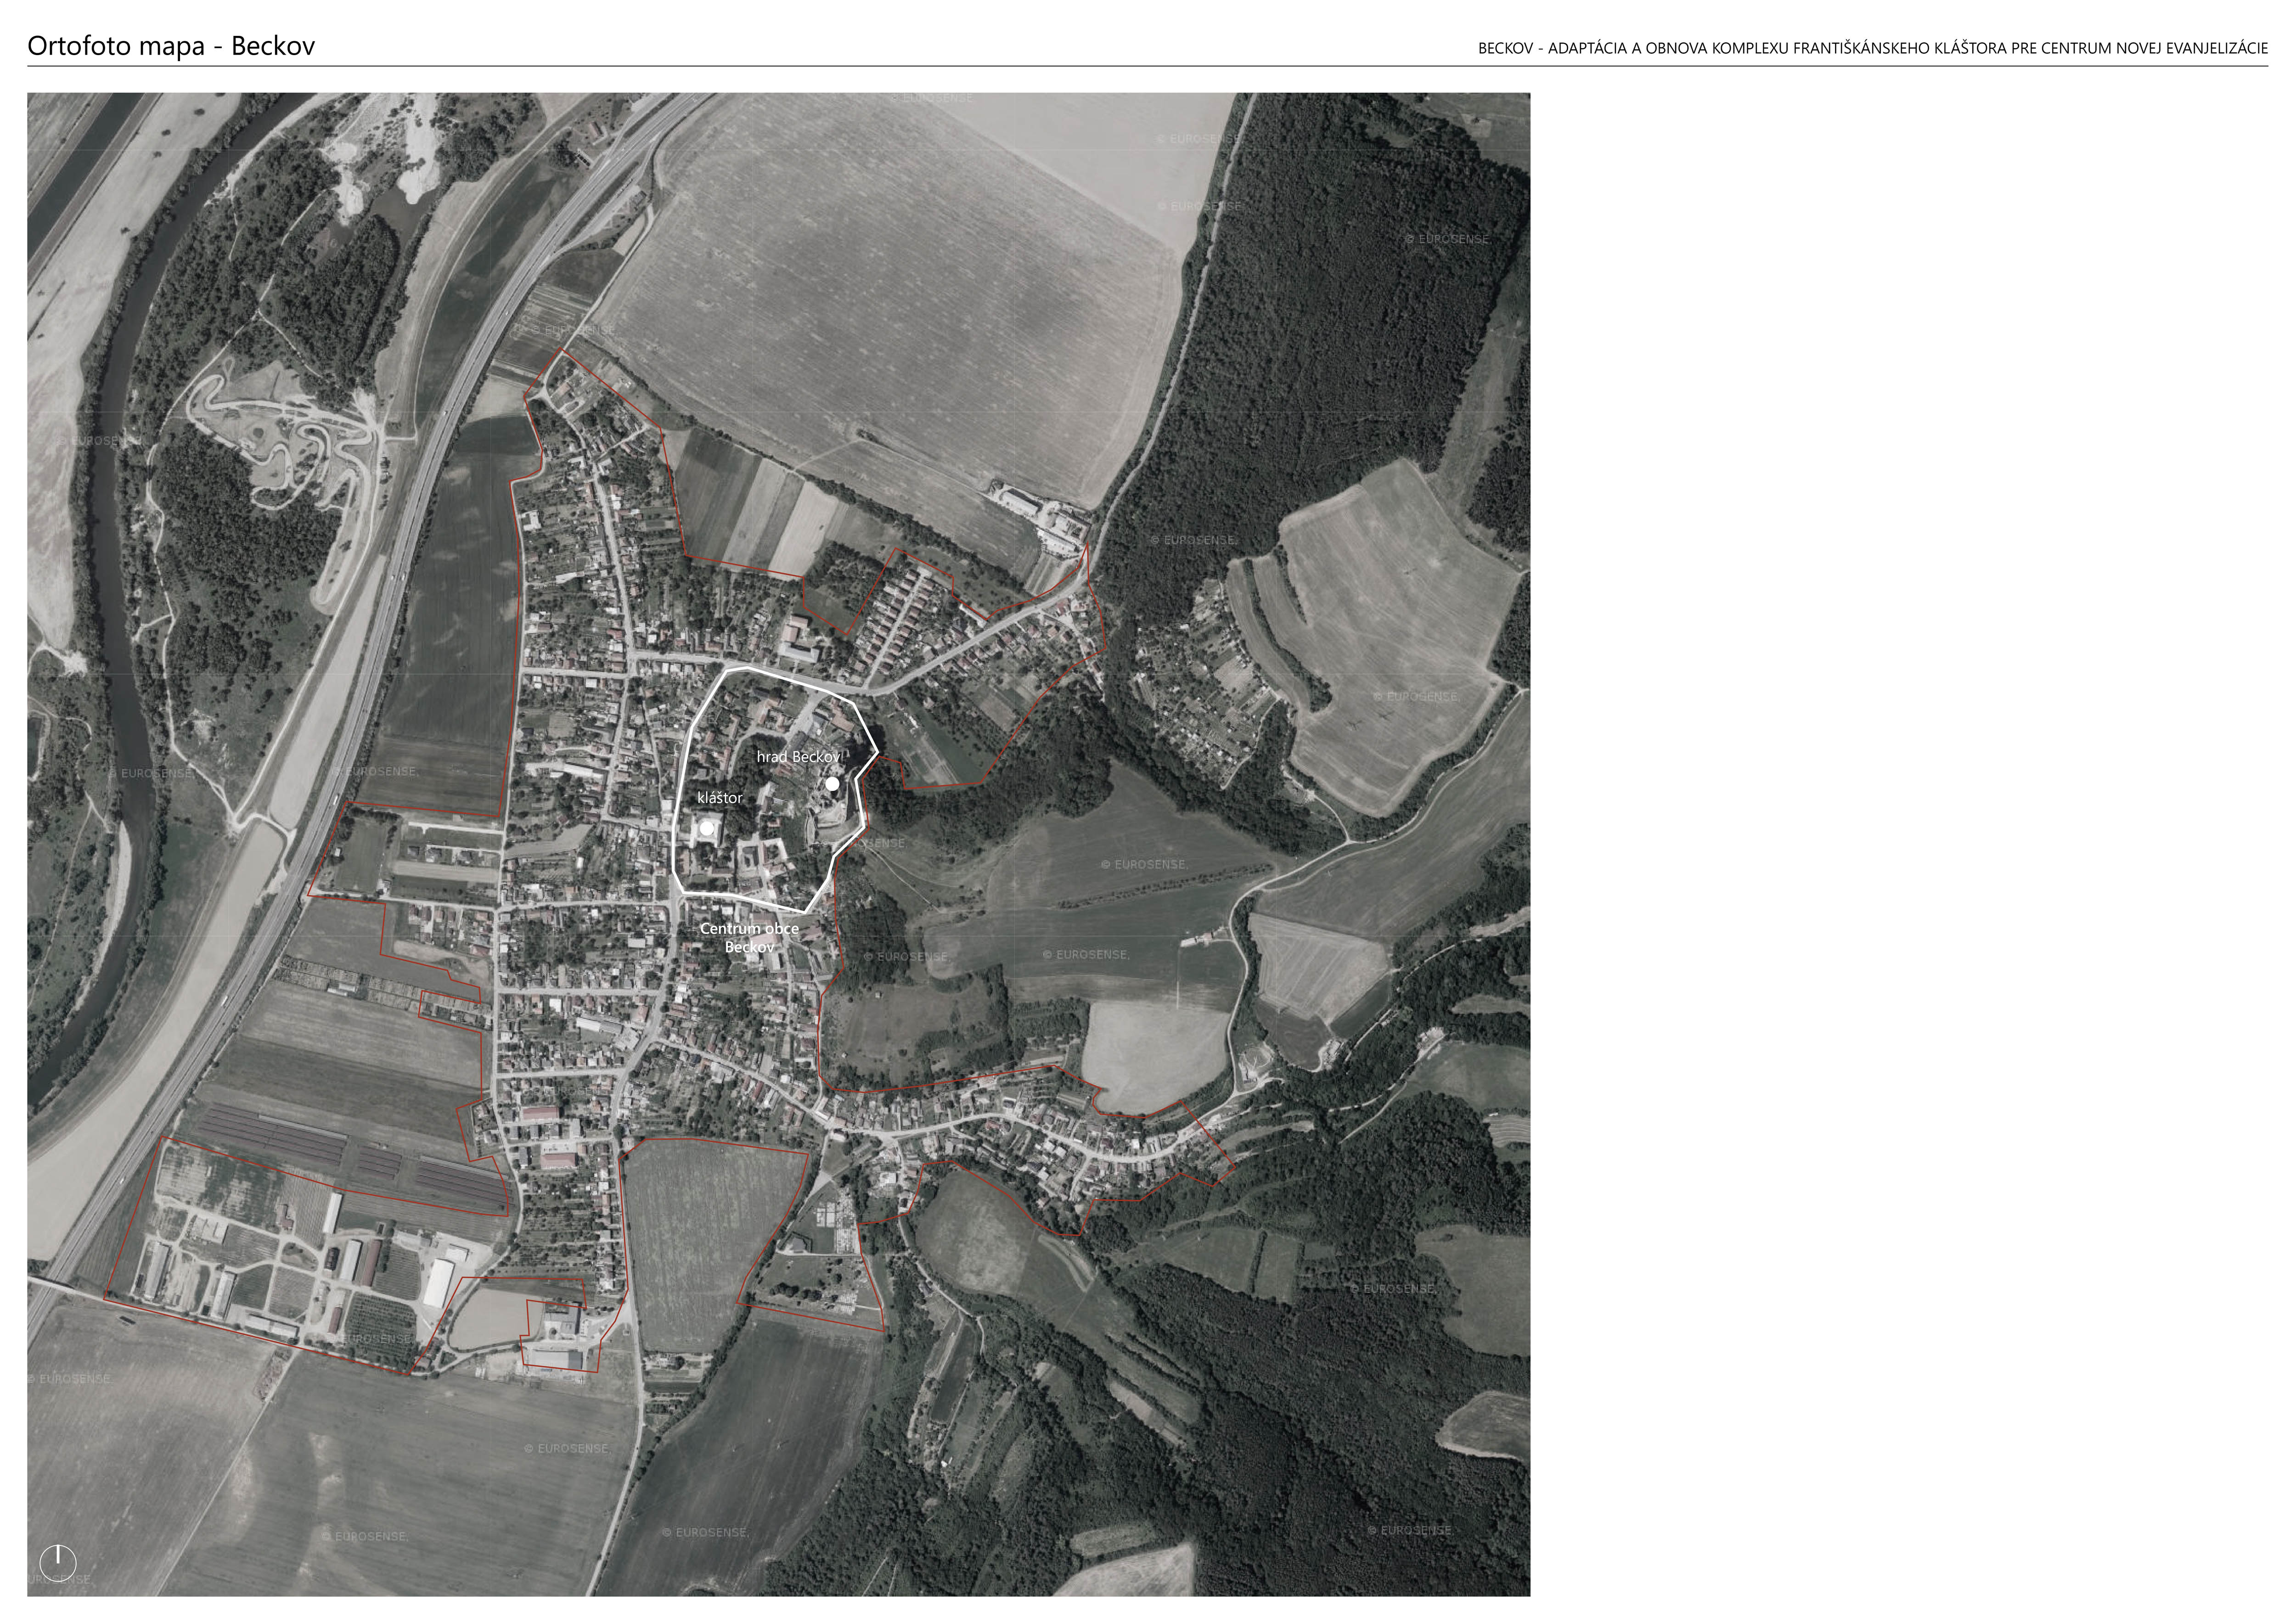Click the white dot marking hrad Beckov
2296x1624 pixels.
tap(832, 784)
